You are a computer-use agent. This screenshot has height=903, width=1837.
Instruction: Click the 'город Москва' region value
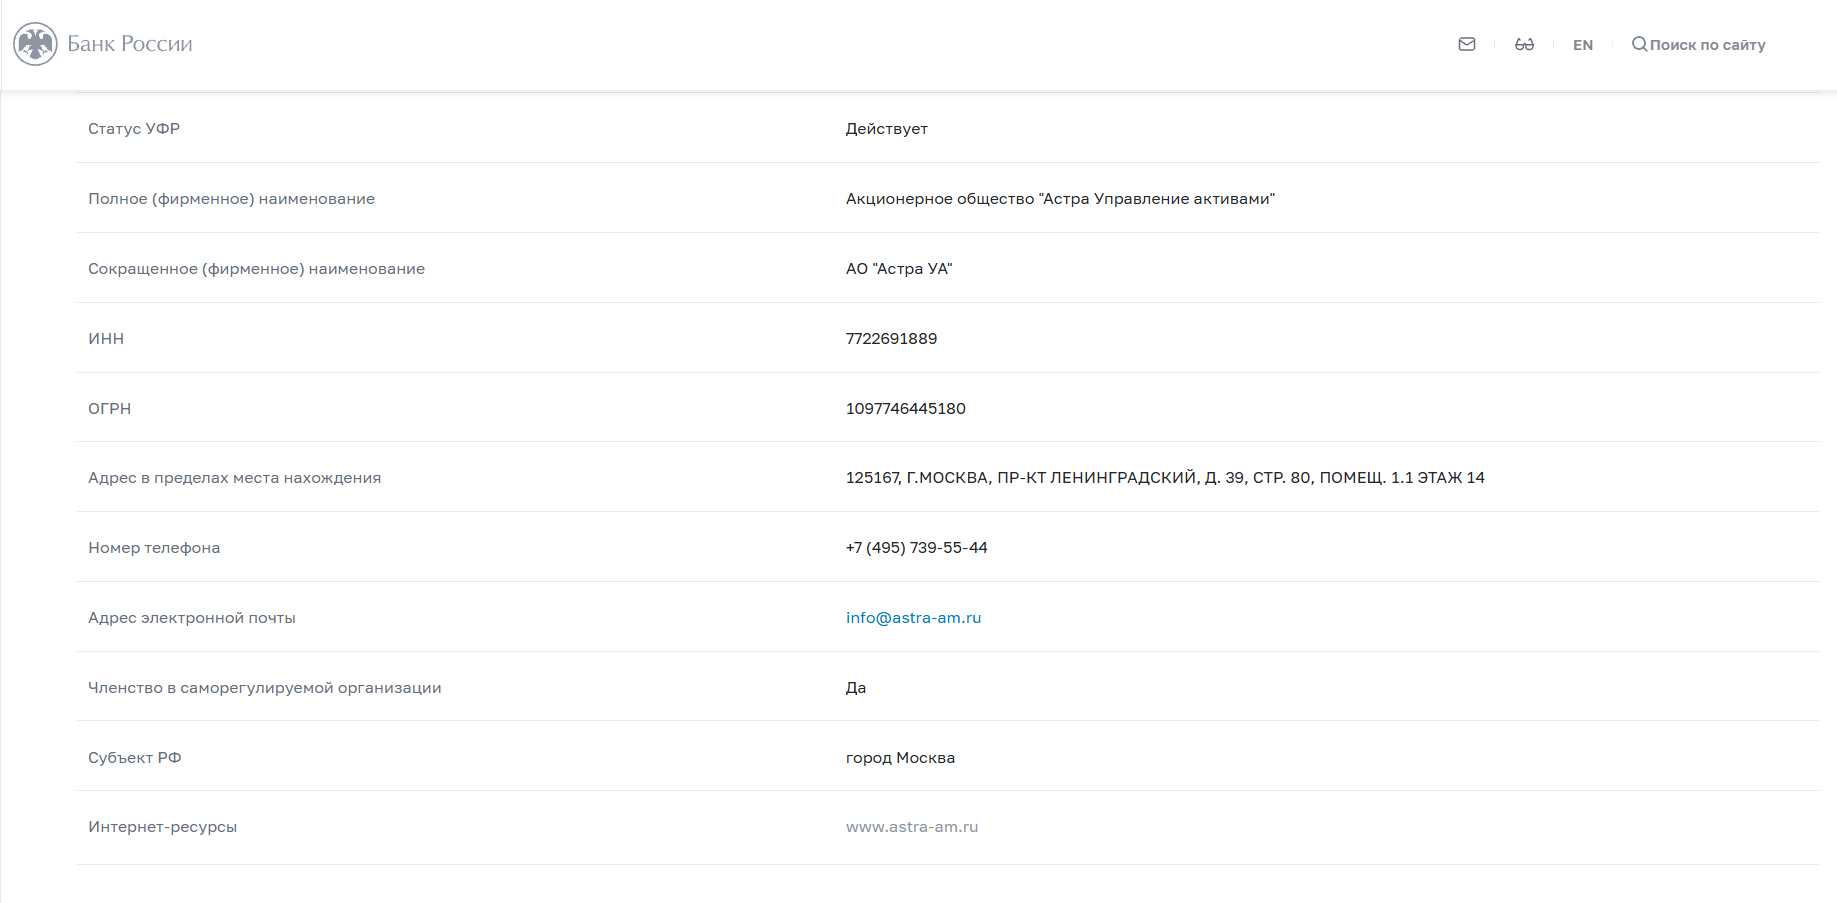[900, 758]
